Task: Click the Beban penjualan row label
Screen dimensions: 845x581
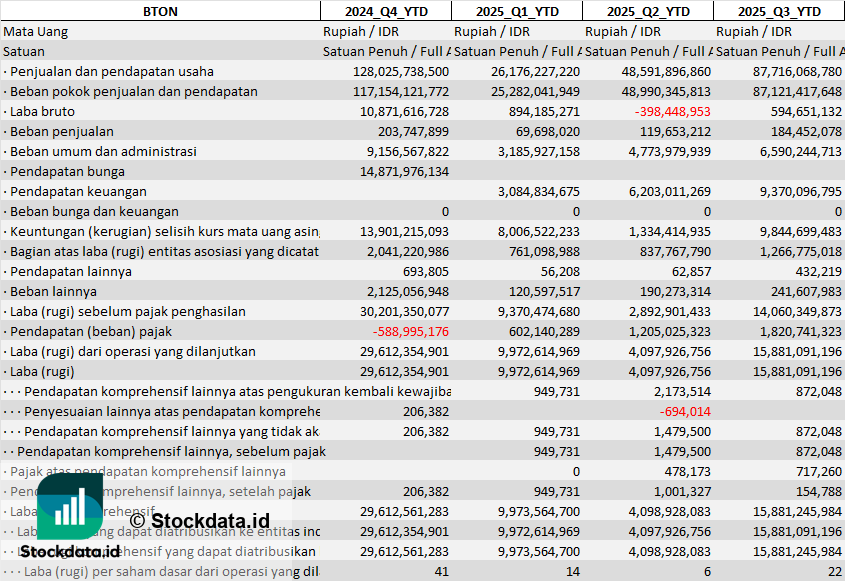Action: click(61, 131)
